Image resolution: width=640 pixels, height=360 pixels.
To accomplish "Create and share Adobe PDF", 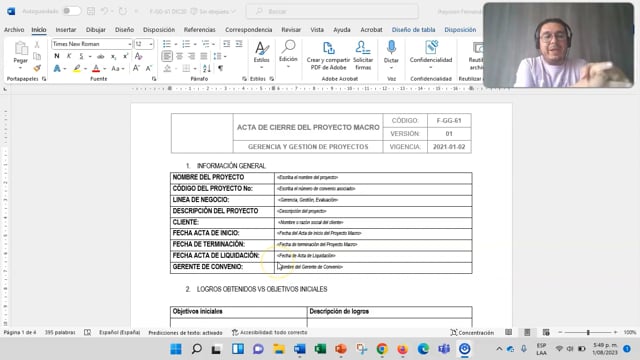I will tap(328, 55).
